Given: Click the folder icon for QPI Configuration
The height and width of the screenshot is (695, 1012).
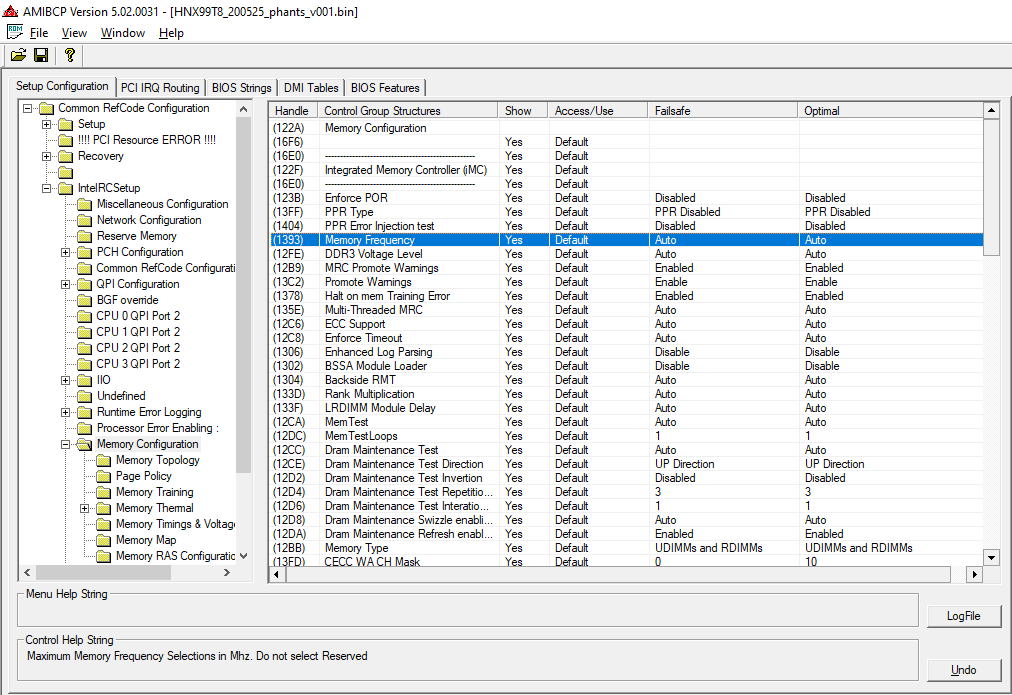Looking at the screenshot, I should (85, 284).
